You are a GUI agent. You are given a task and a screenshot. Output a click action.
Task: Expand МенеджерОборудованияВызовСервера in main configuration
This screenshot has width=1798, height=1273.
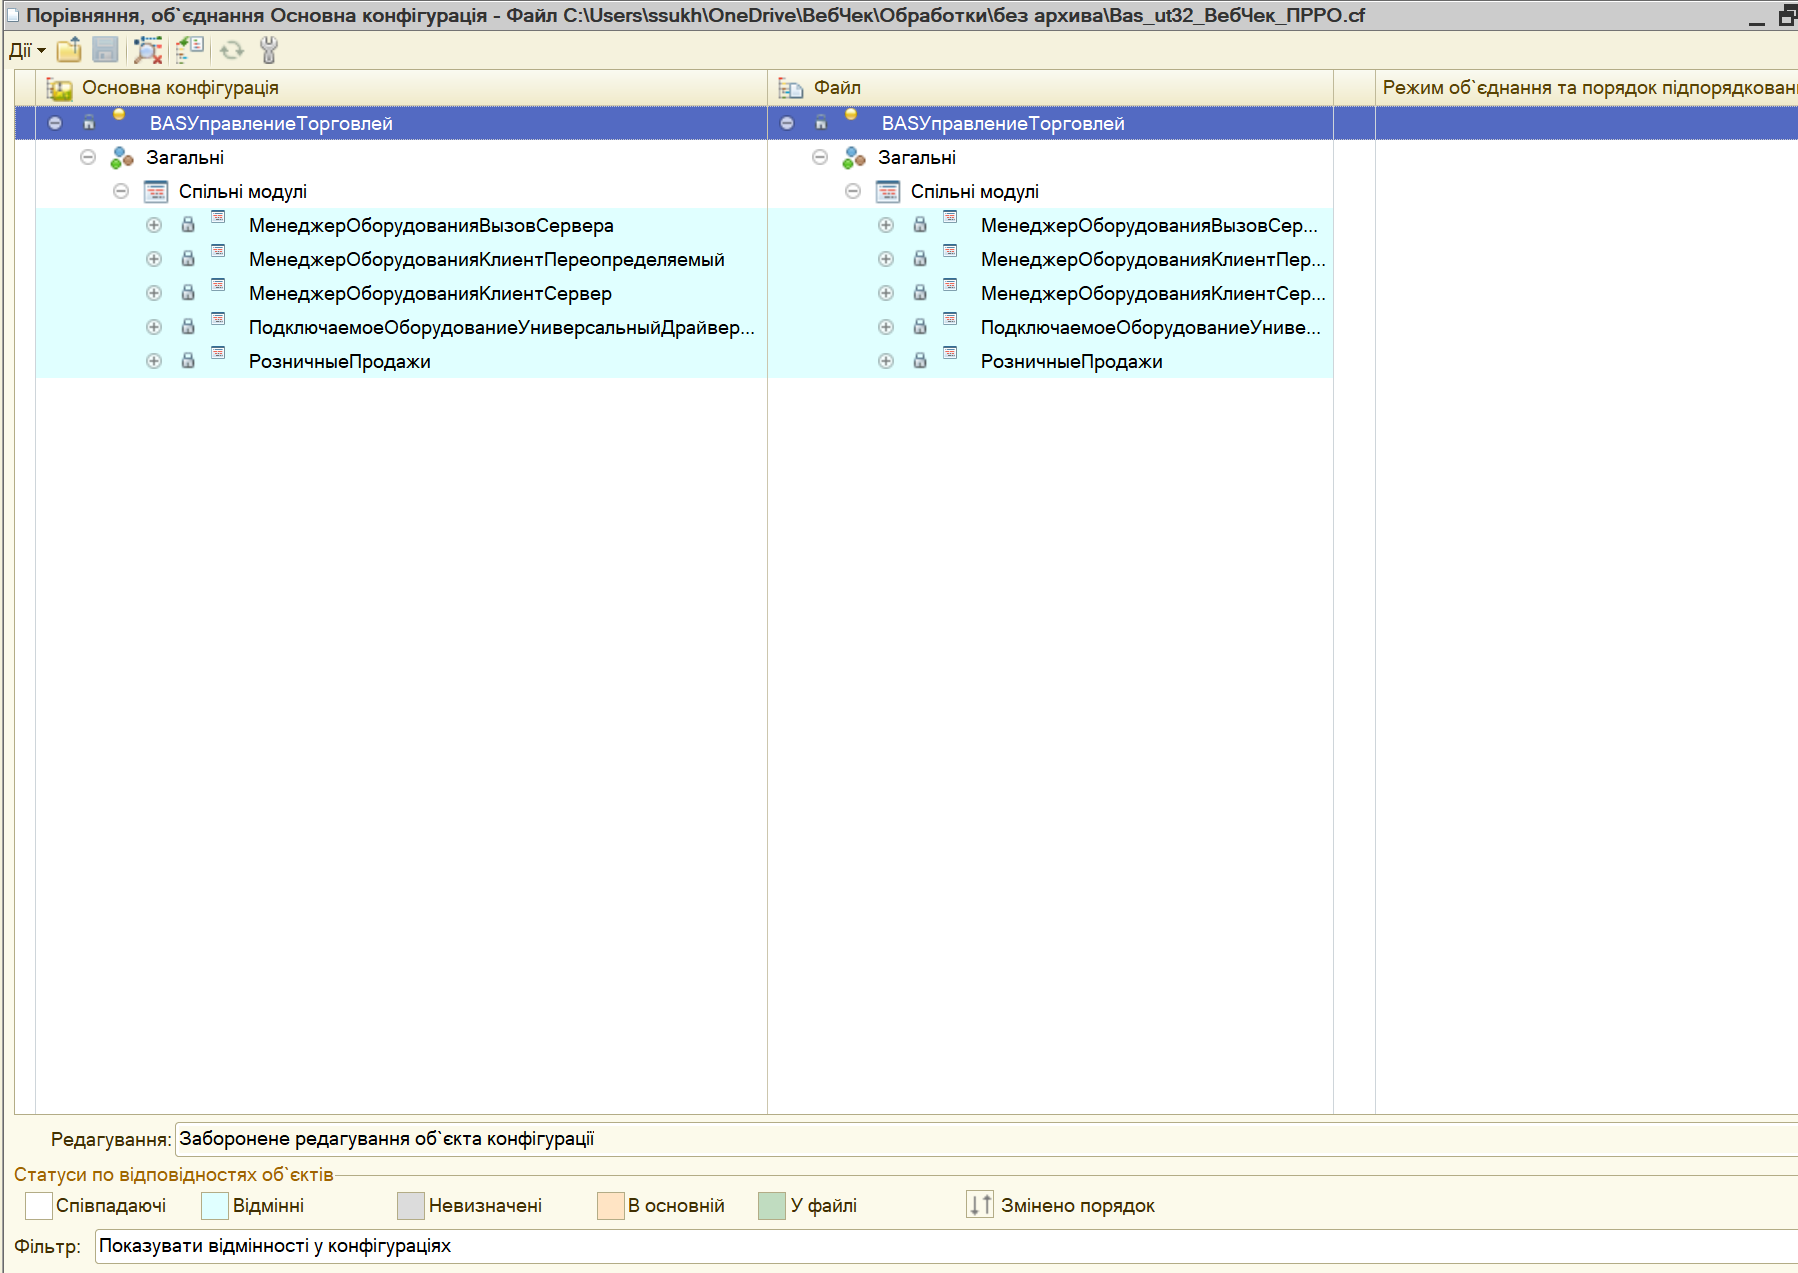click(154, 225)
